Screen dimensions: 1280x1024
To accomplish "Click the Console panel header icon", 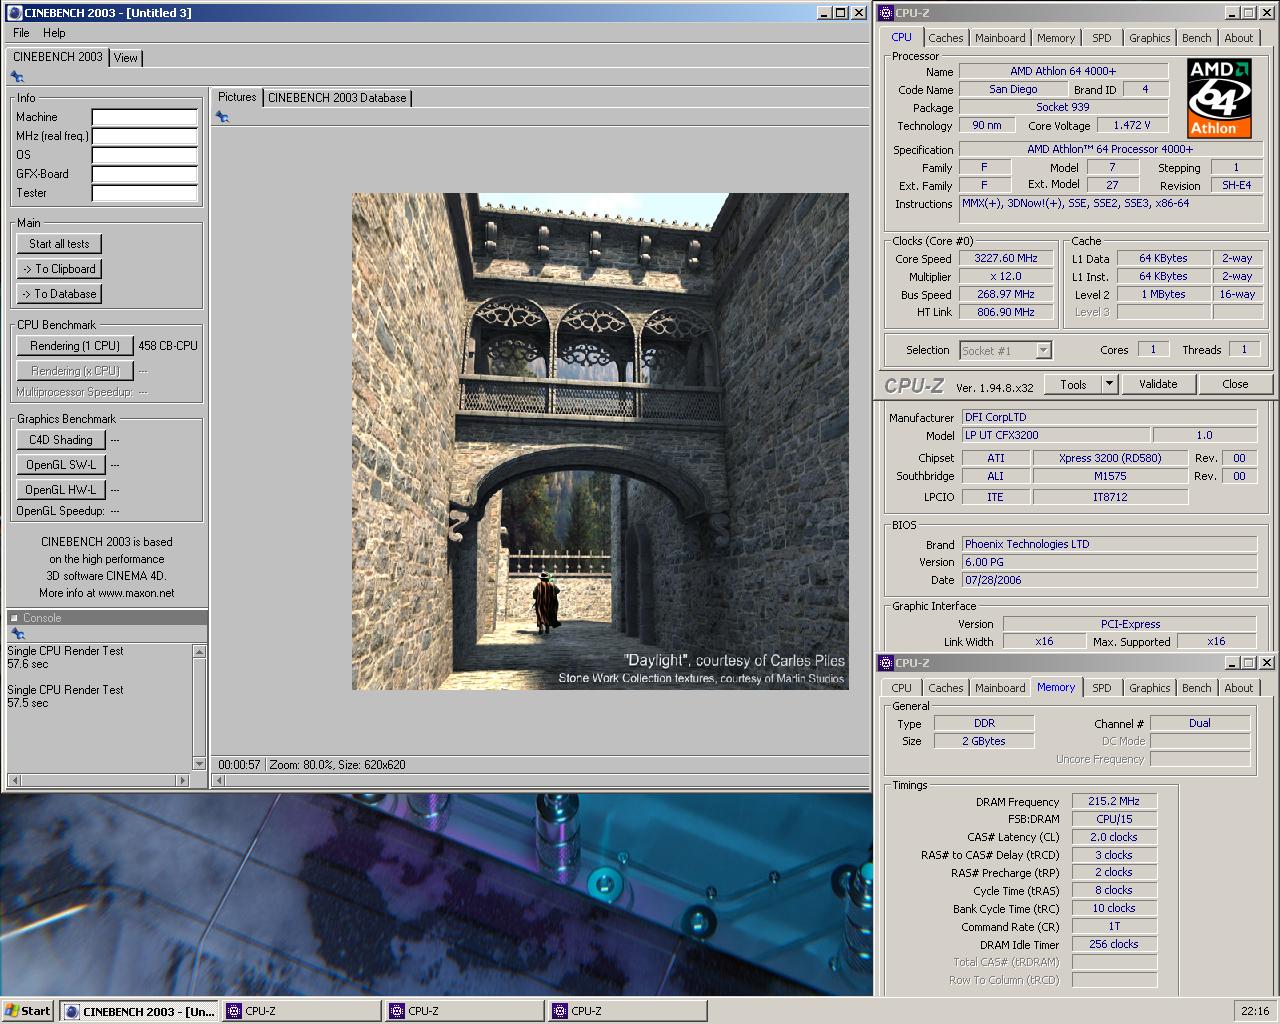I will point(14,618).
